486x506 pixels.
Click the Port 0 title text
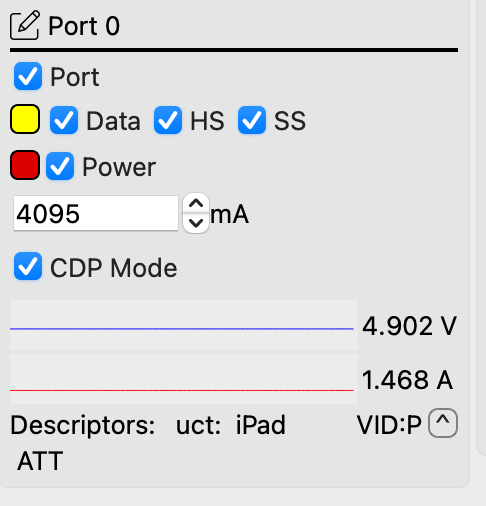coord(84,26)
